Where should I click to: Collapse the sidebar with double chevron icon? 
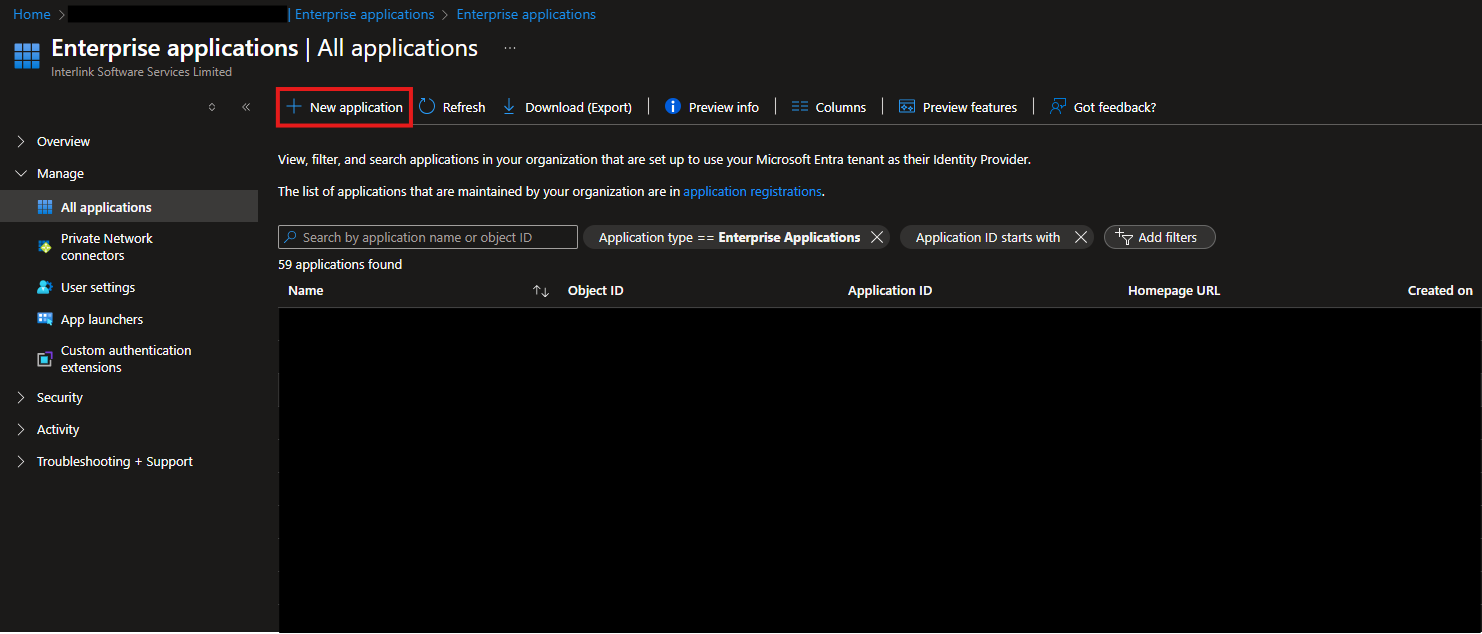pos(246,107)
